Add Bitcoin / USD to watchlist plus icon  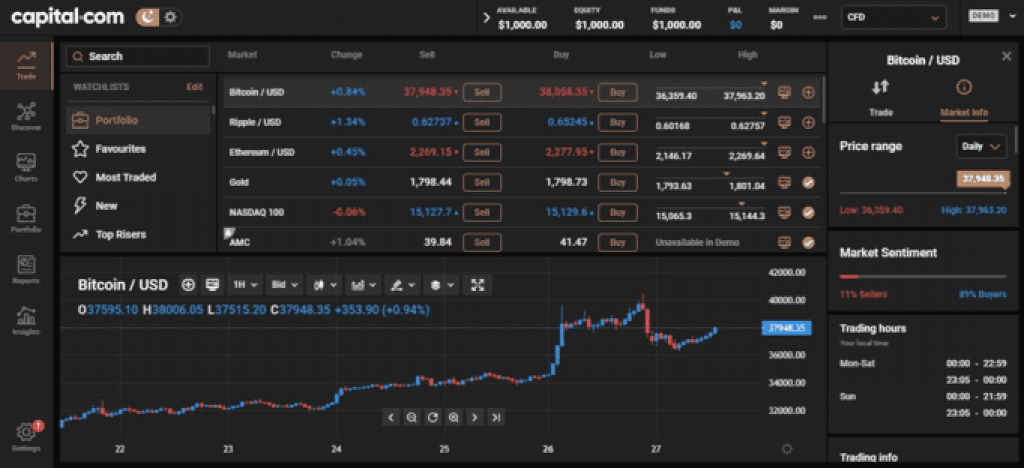point(808,93)
